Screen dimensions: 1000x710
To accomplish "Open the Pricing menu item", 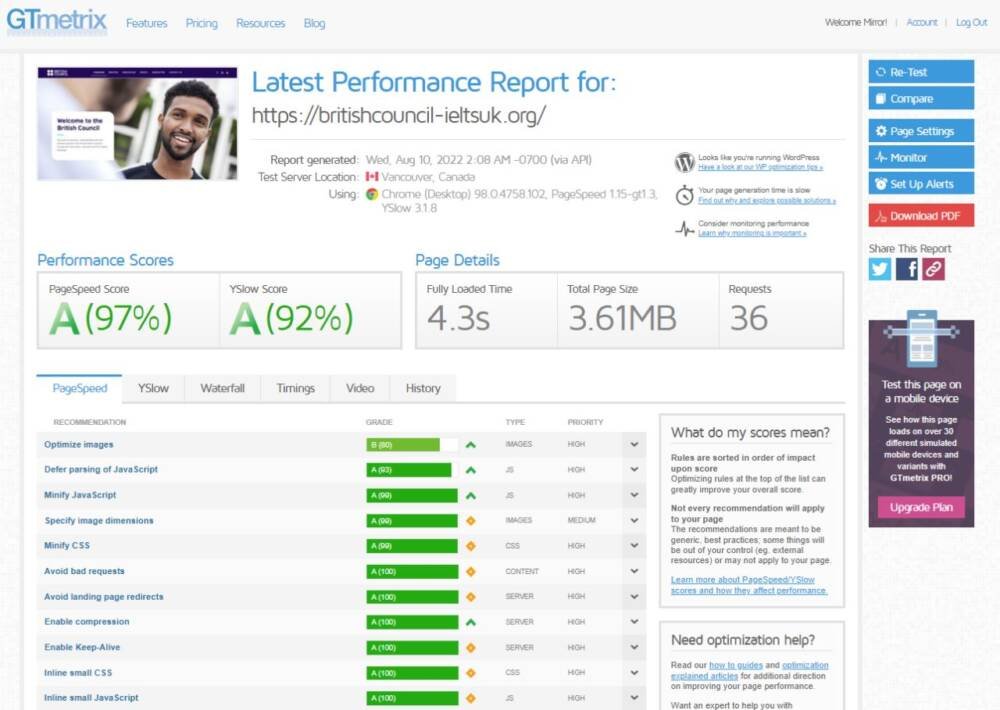I will tap(201, 23).
